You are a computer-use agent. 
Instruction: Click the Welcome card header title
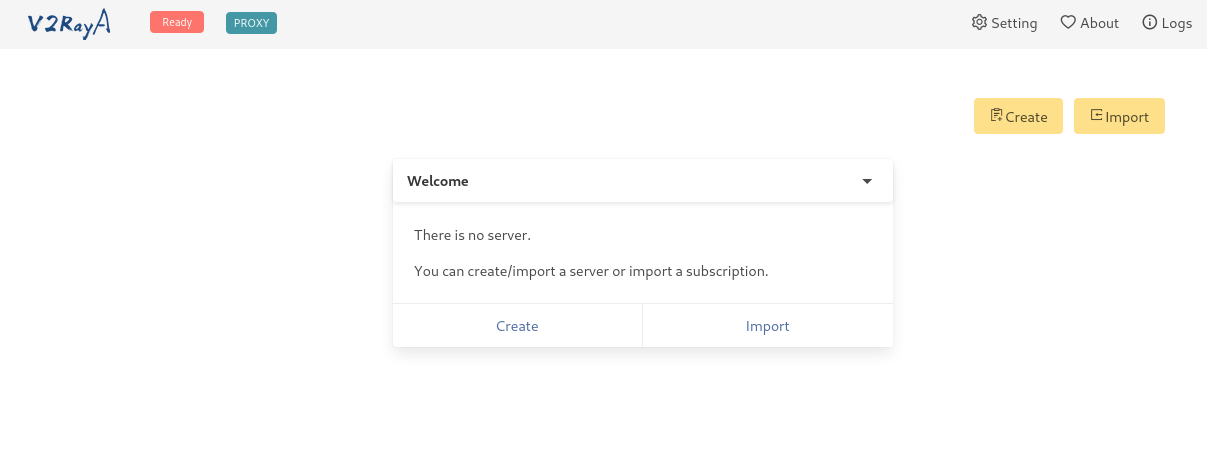[x=438, y=181]
